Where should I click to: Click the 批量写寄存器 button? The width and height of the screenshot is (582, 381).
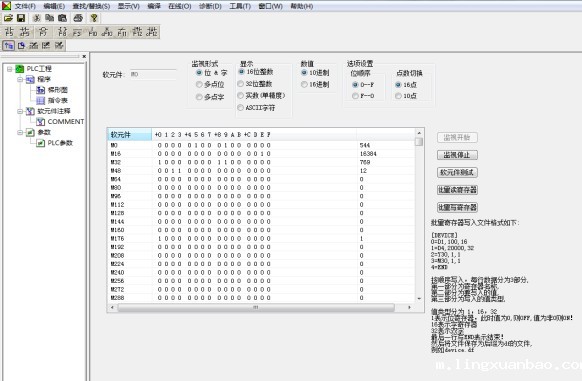457,207
